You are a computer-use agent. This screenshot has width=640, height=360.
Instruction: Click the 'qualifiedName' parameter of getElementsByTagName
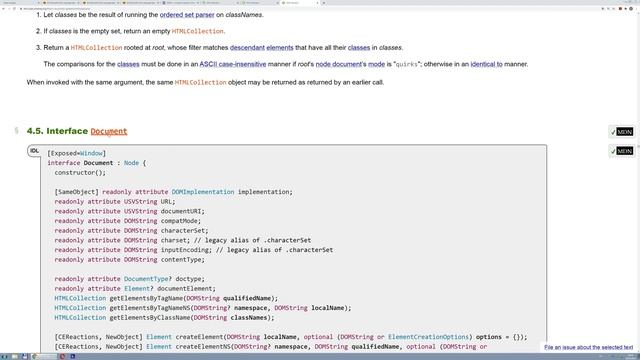[x=247, y=298]
